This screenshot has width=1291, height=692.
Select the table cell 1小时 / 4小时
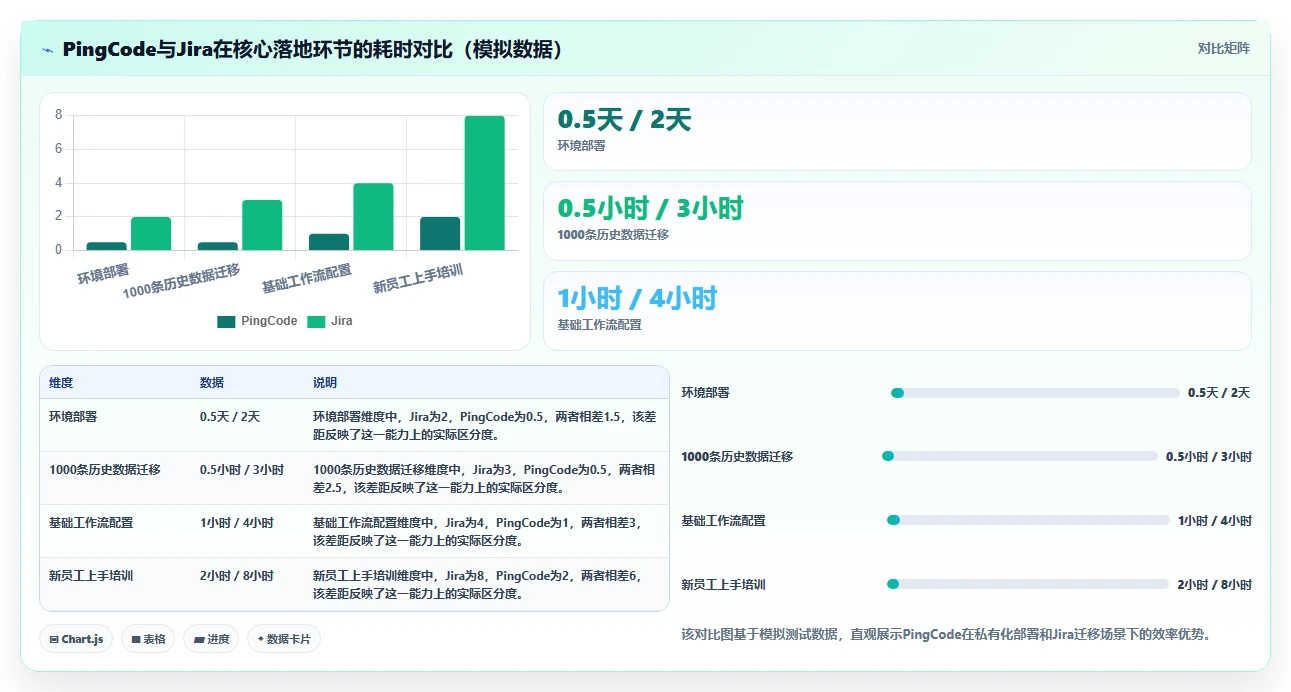coord(237,522)
